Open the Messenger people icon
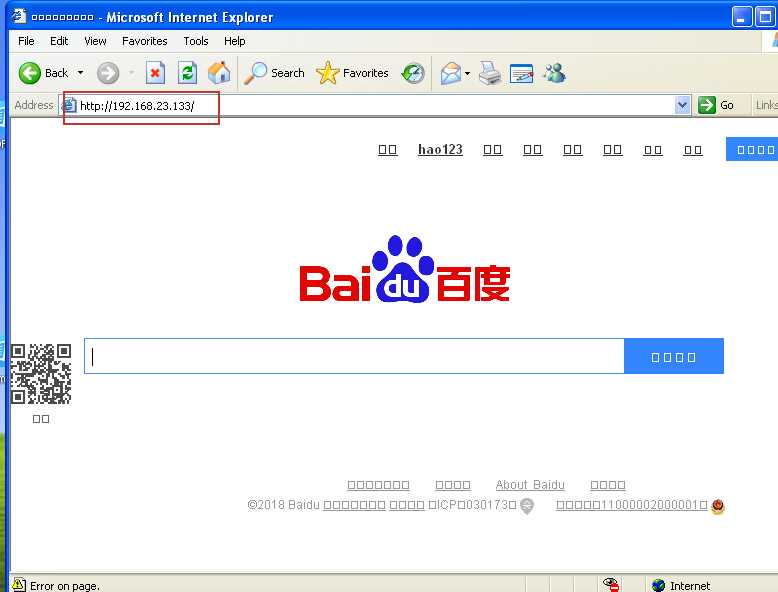Screen dimensions: 778x592 [554, 73]
